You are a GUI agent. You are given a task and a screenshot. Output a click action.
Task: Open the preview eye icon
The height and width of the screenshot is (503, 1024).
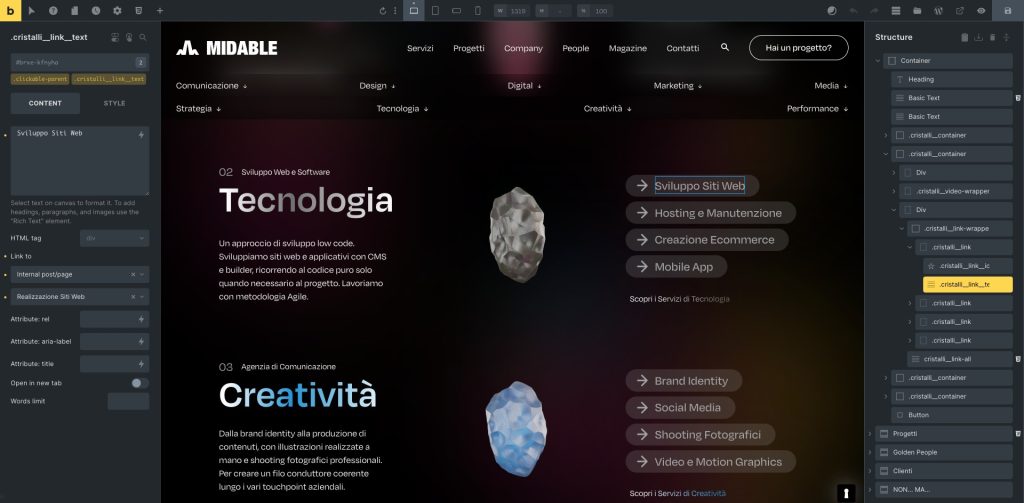981,10
